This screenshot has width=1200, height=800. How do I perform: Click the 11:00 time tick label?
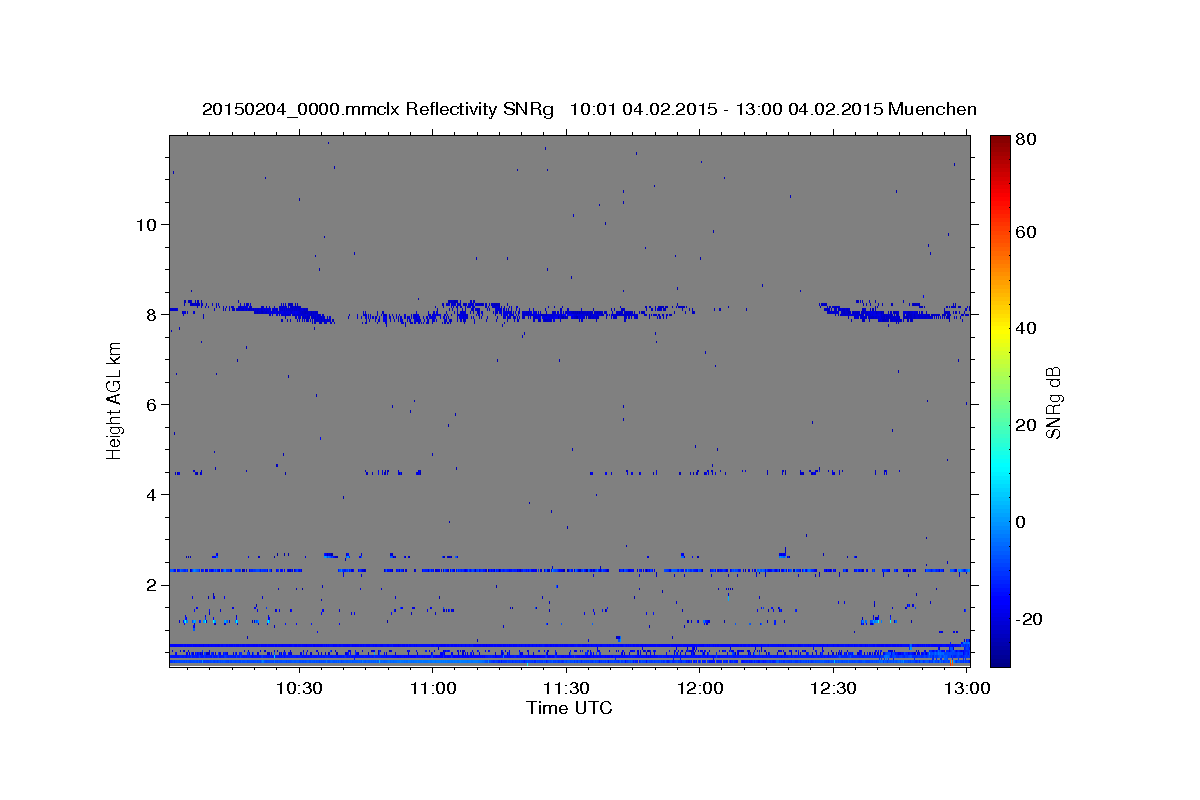click(x=433, y=689)
